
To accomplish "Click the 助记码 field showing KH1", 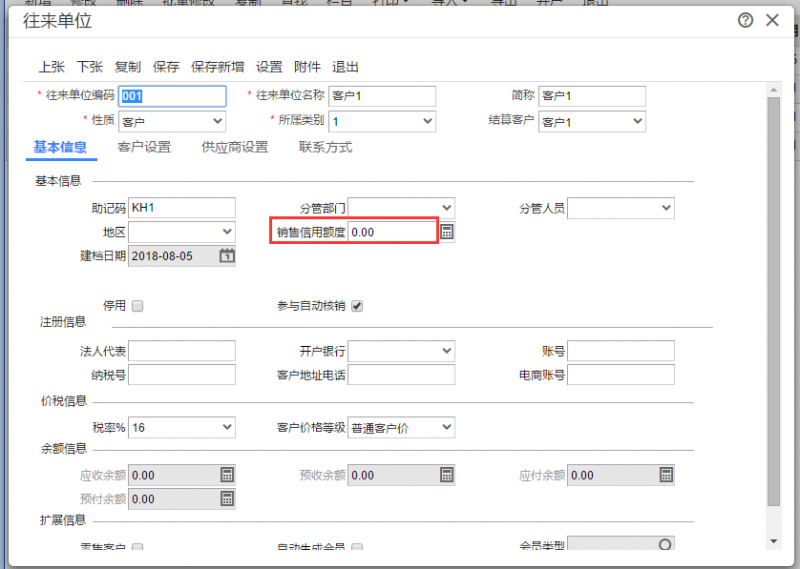I will click(182, 208).
